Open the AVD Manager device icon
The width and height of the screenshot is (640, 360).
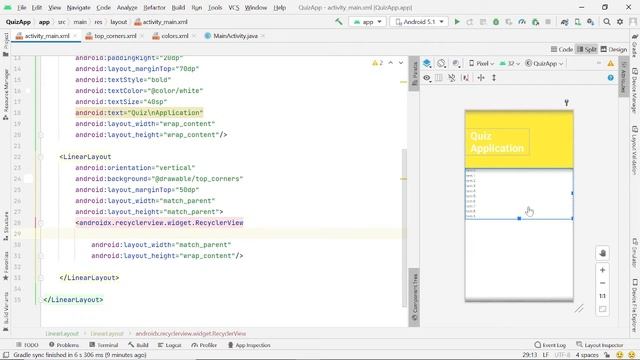[x=578, y=22]
